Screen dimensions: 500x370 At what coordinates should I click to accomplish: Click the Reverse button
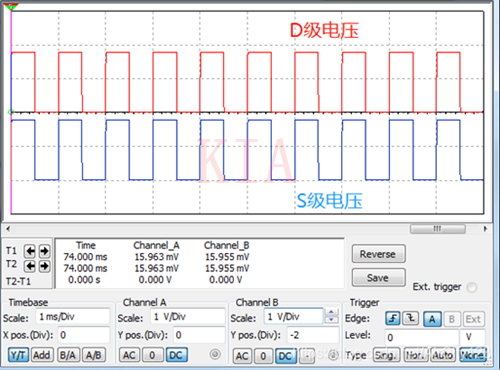coord(379,254)
